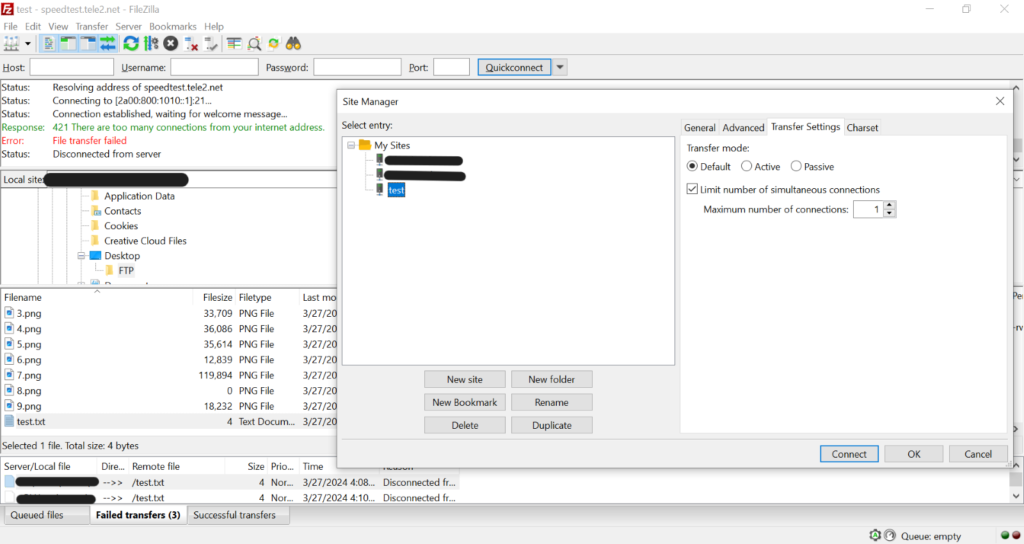Click the Host input field

click(72, 67)
